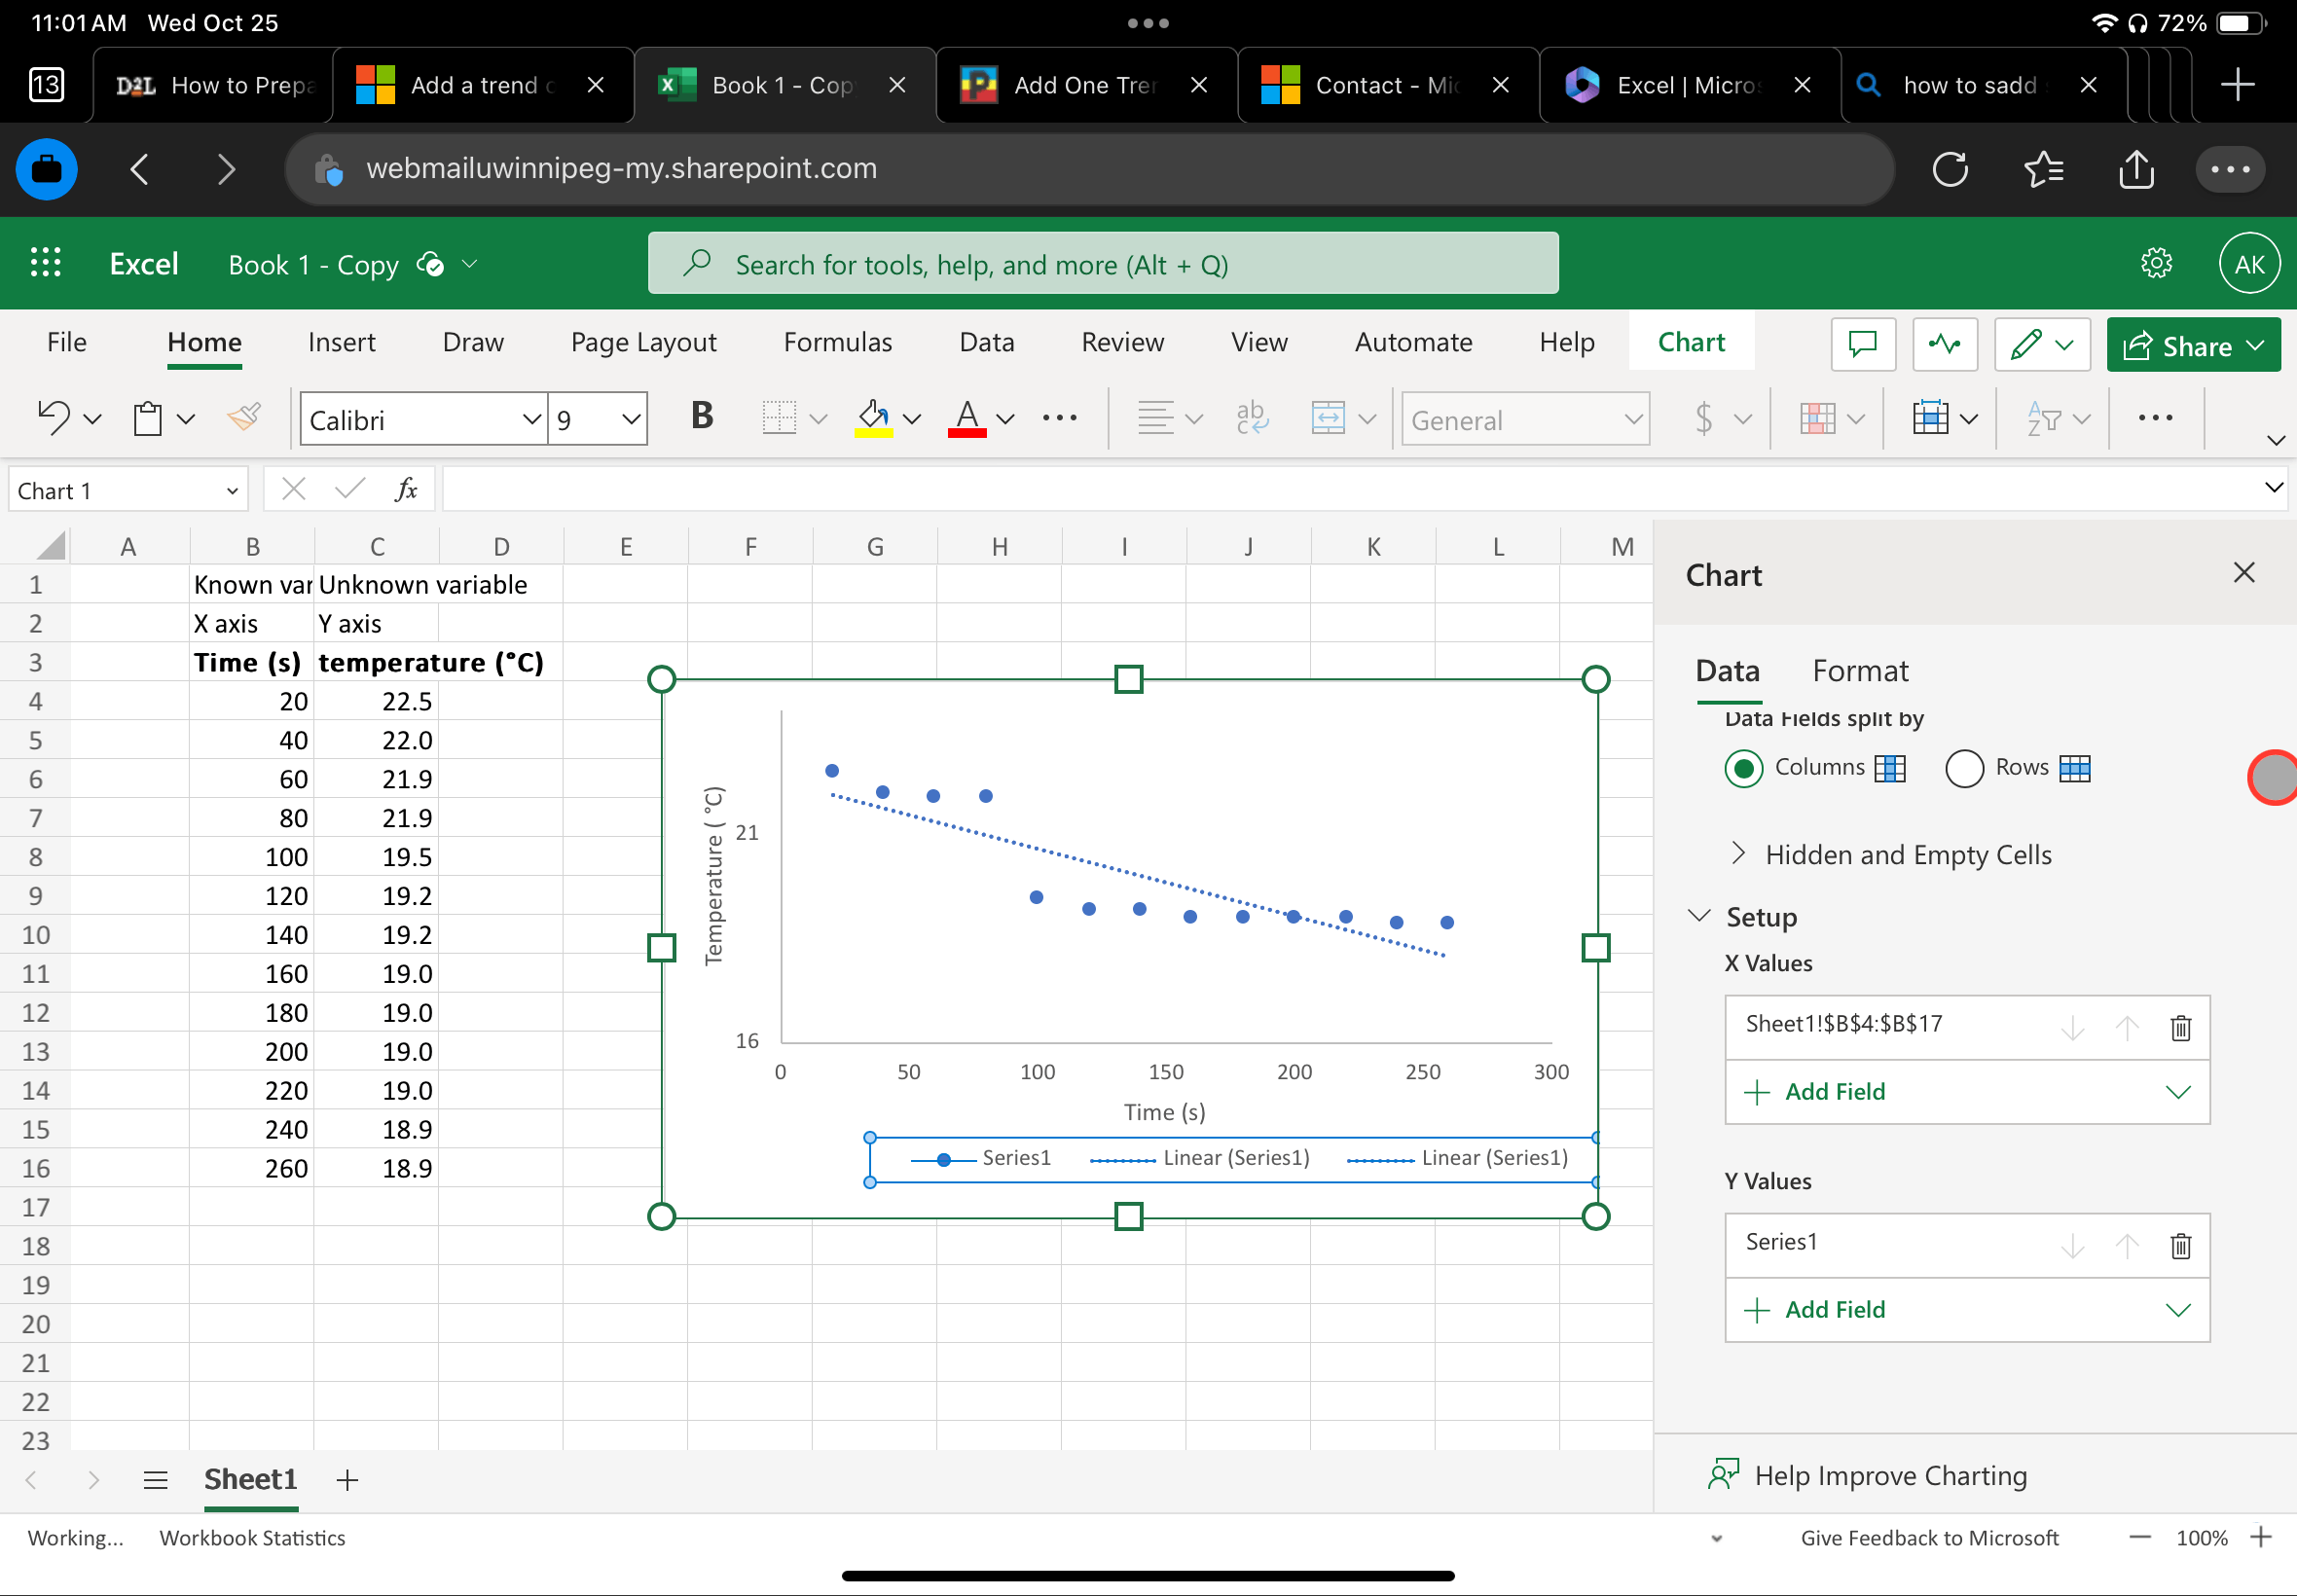Image resolution: width=2297 pixels, height=1596 pixels.
Task: Click the Paste clipboard icon
Action: 148,418
